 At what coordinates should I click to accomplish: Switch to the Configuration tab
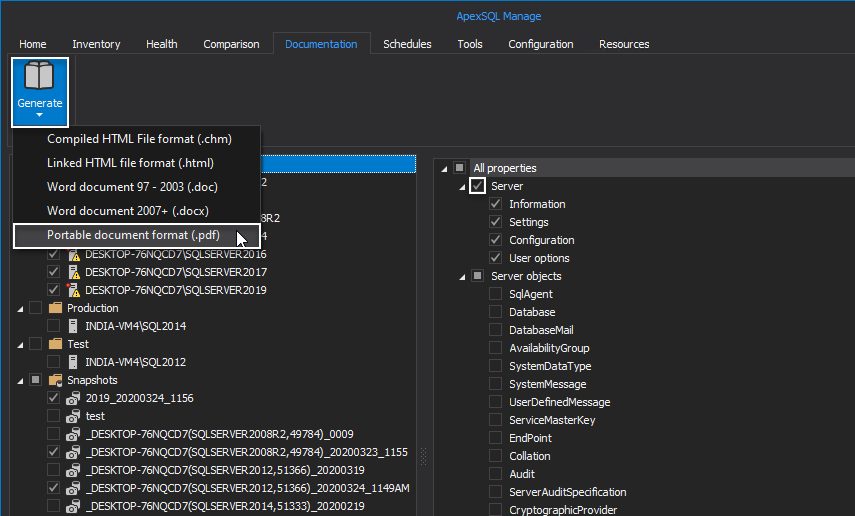point(541,44)
